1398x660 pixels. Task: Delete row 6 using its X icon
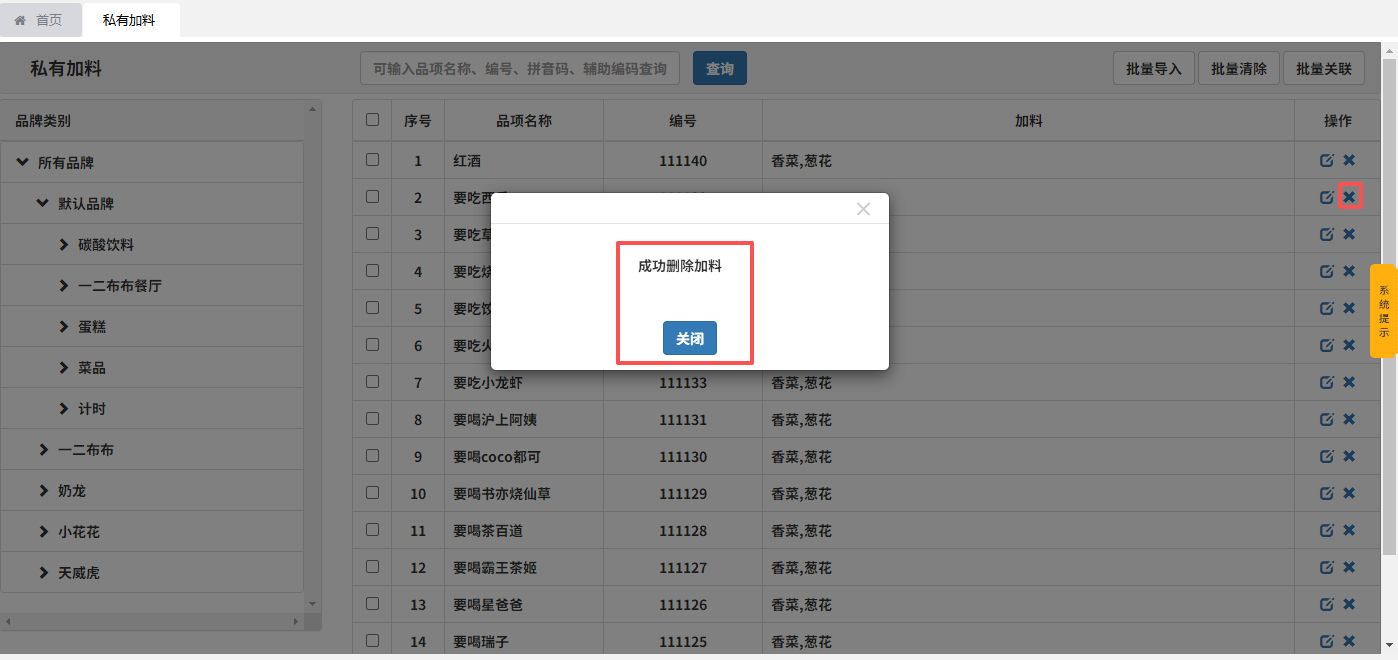pyautogui.click(x=1349, y=345)
